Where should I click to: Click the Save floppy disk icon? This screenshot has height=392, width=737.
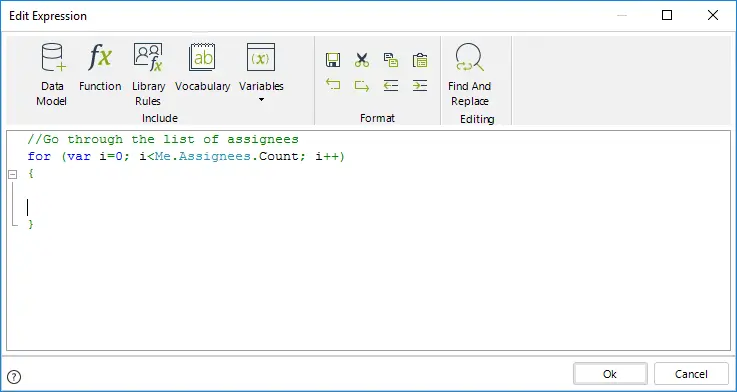coord(333,60)
